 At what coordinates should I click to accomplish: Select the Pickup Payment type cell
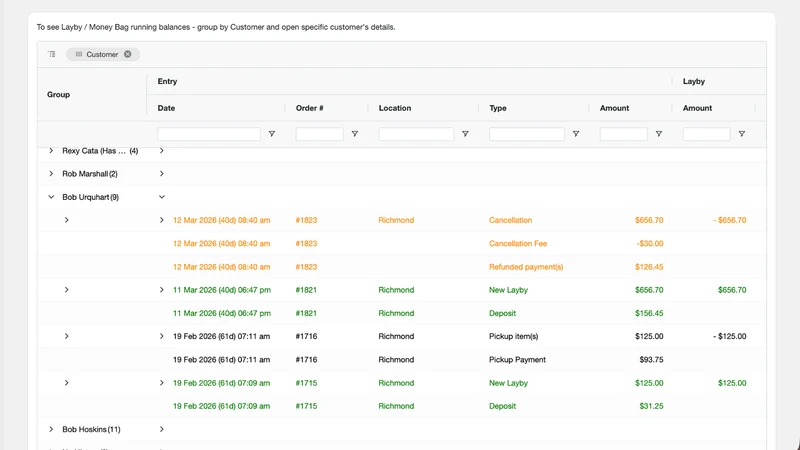point(517,360)
